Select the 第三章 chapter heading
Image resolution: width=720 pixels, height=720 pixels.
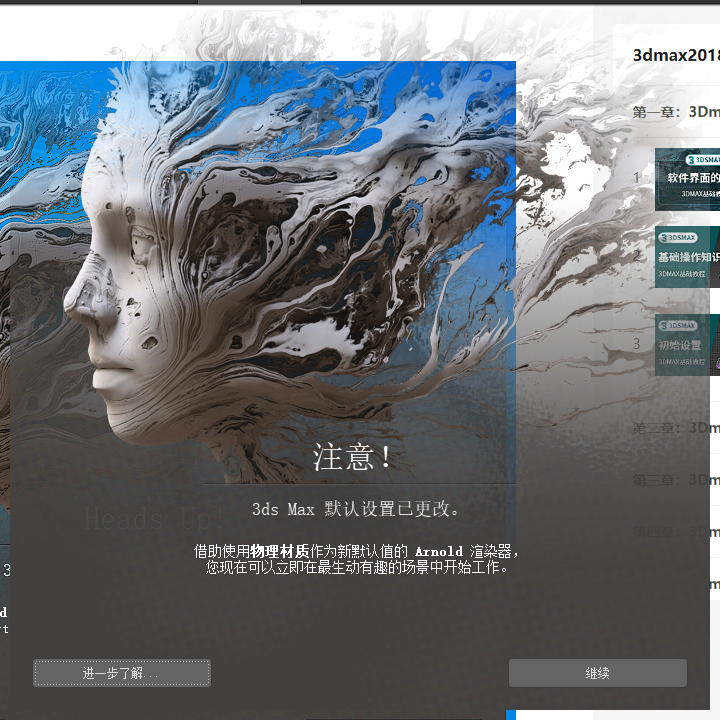coord(676,480)
